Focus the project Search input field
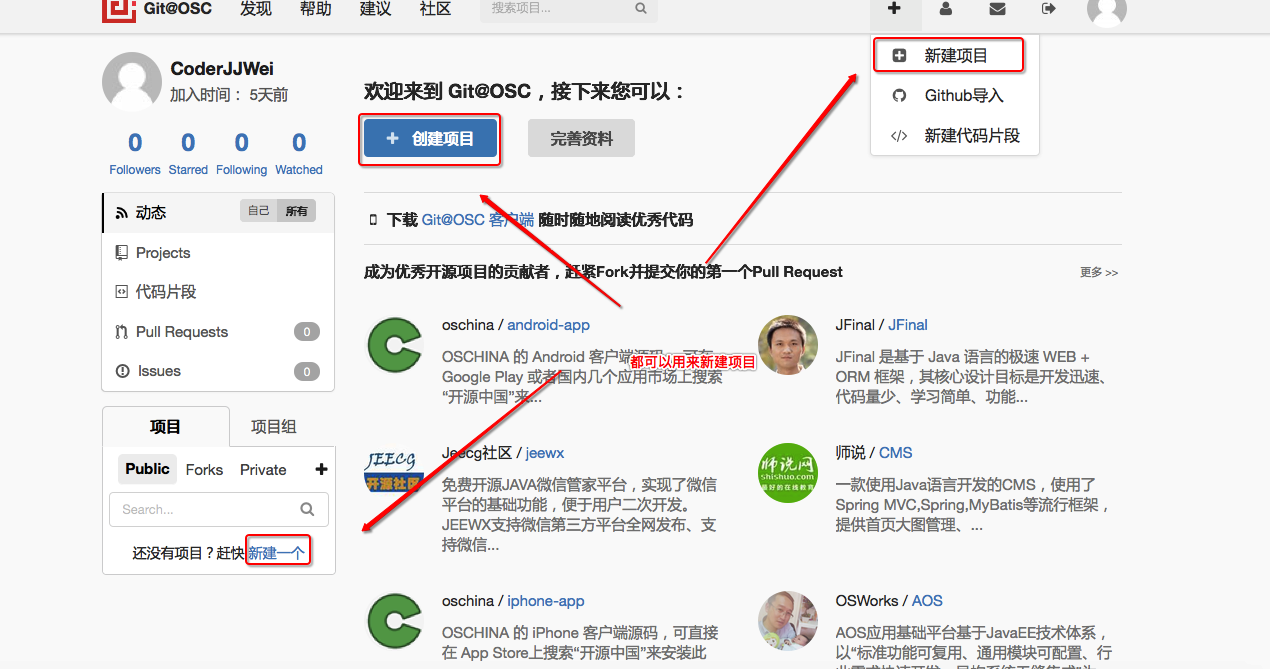This screenshot has height=669, width=1270. coord(219,509)
